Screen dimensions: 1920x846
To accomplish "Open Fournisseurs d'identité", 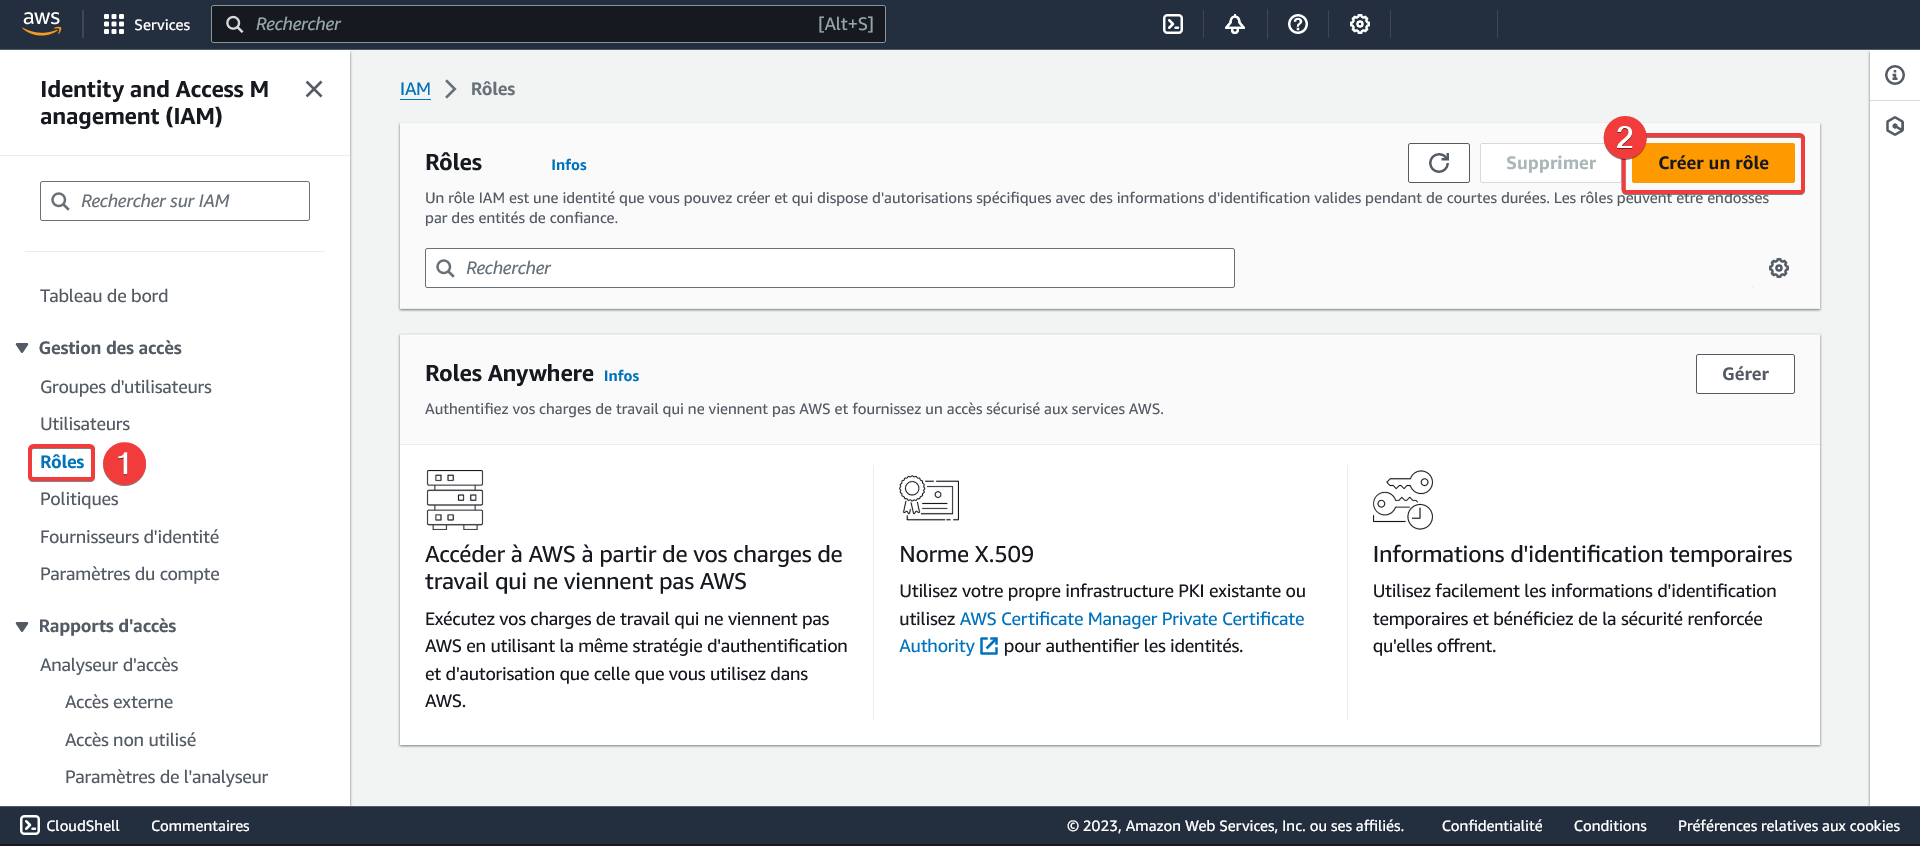I will tap(129, 537).
